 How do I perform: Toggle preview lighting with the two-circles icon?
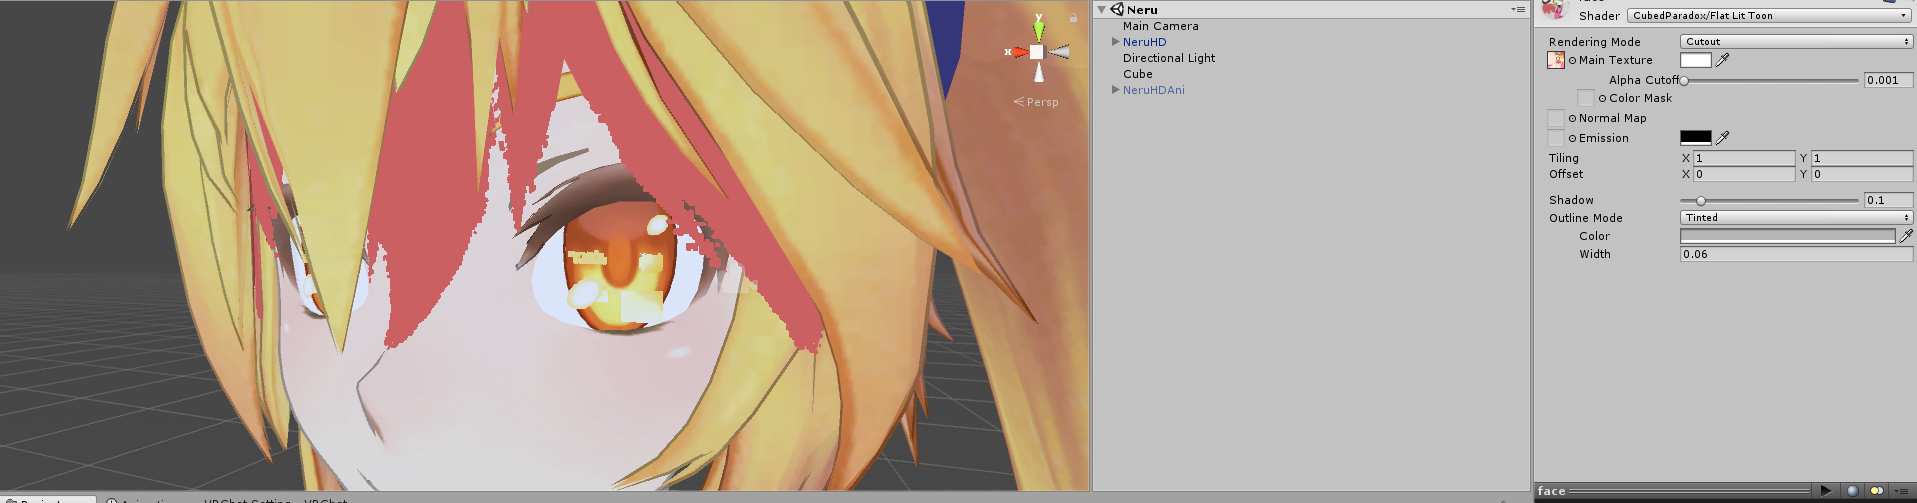coord(1876,491)
